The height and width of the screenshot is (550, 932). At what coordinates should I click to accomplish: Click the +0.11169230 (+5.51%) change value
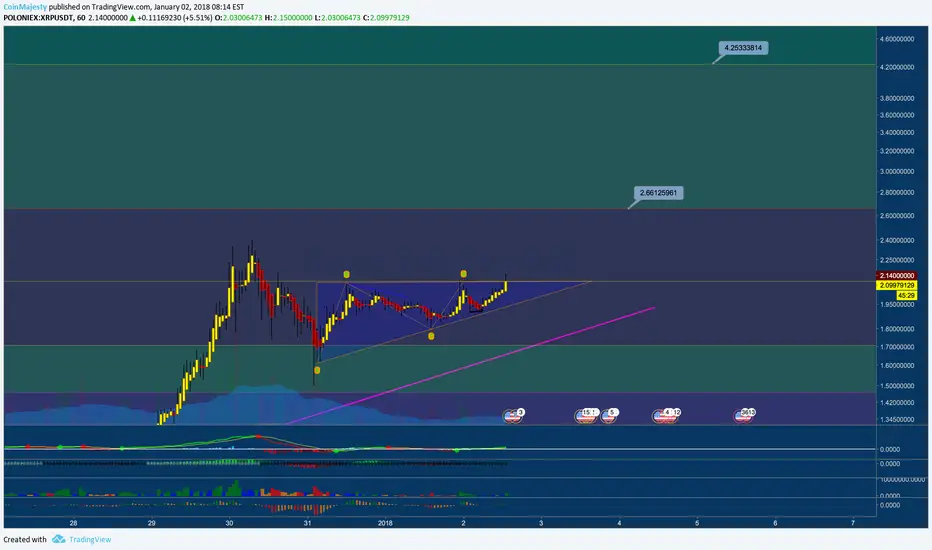coord(175,18)
